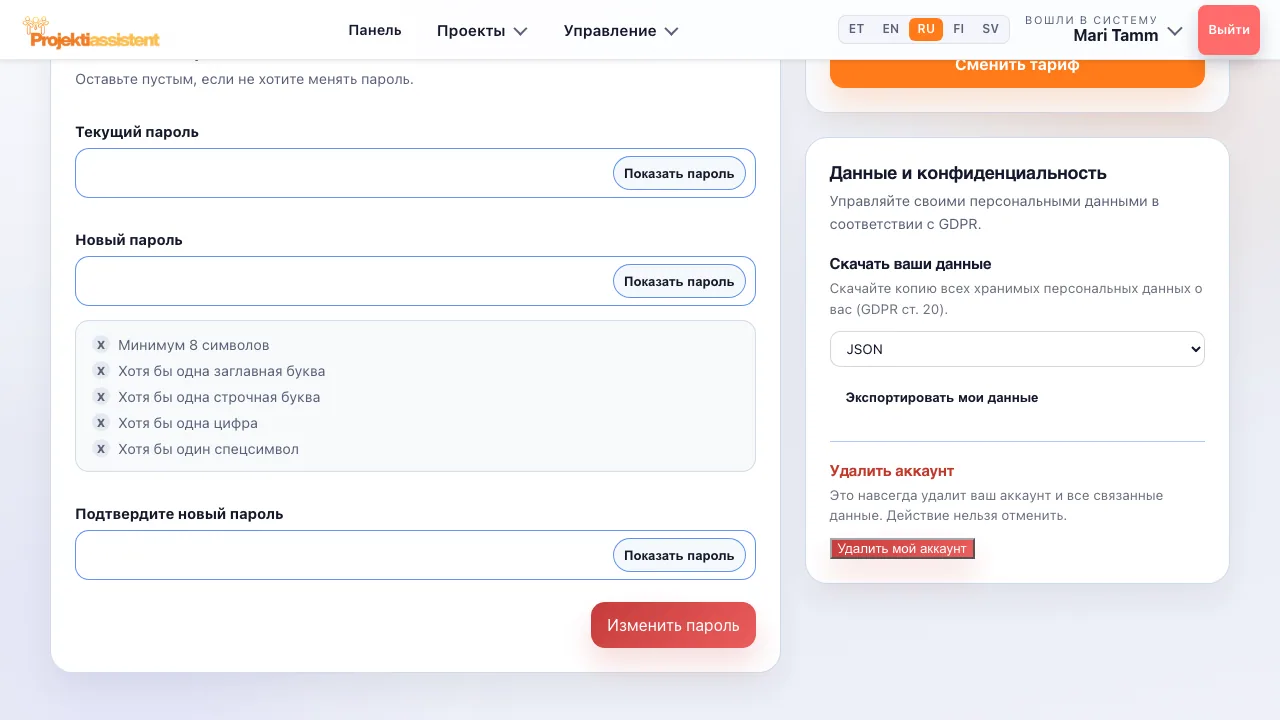The width and height of the screenshot is (1280, 720).
Task: Click the Удалить аккаунт red heading
Action: [892, 471]
